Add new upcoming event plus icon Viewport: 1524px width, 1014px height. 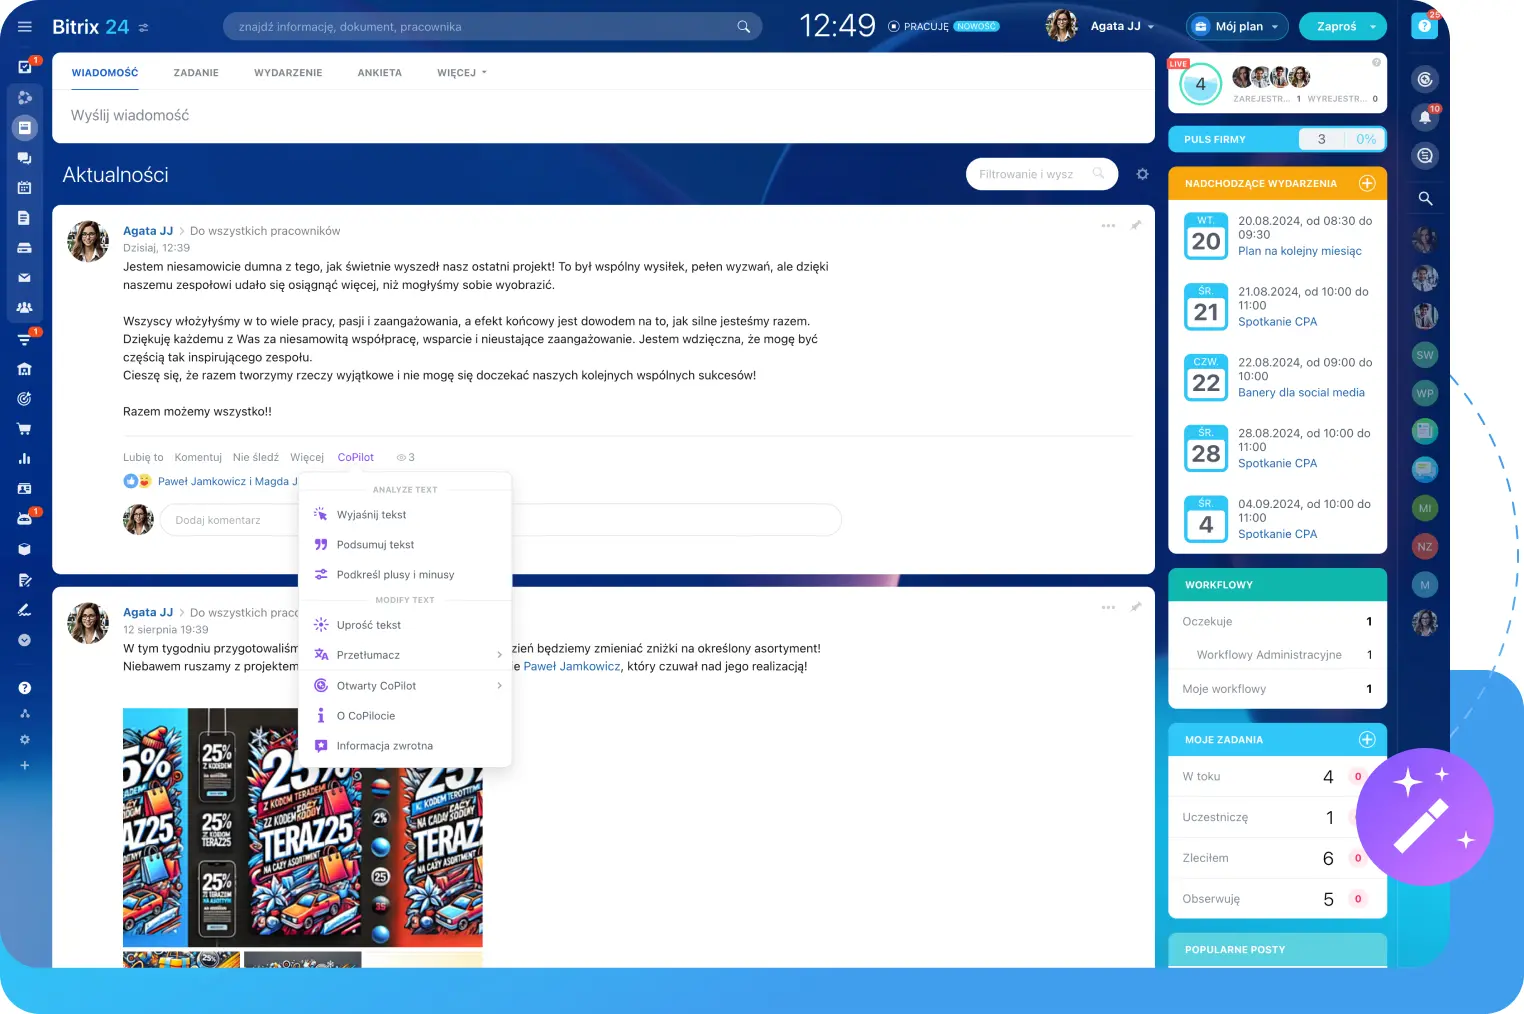pyautogui.click(x=1367, y=183)
